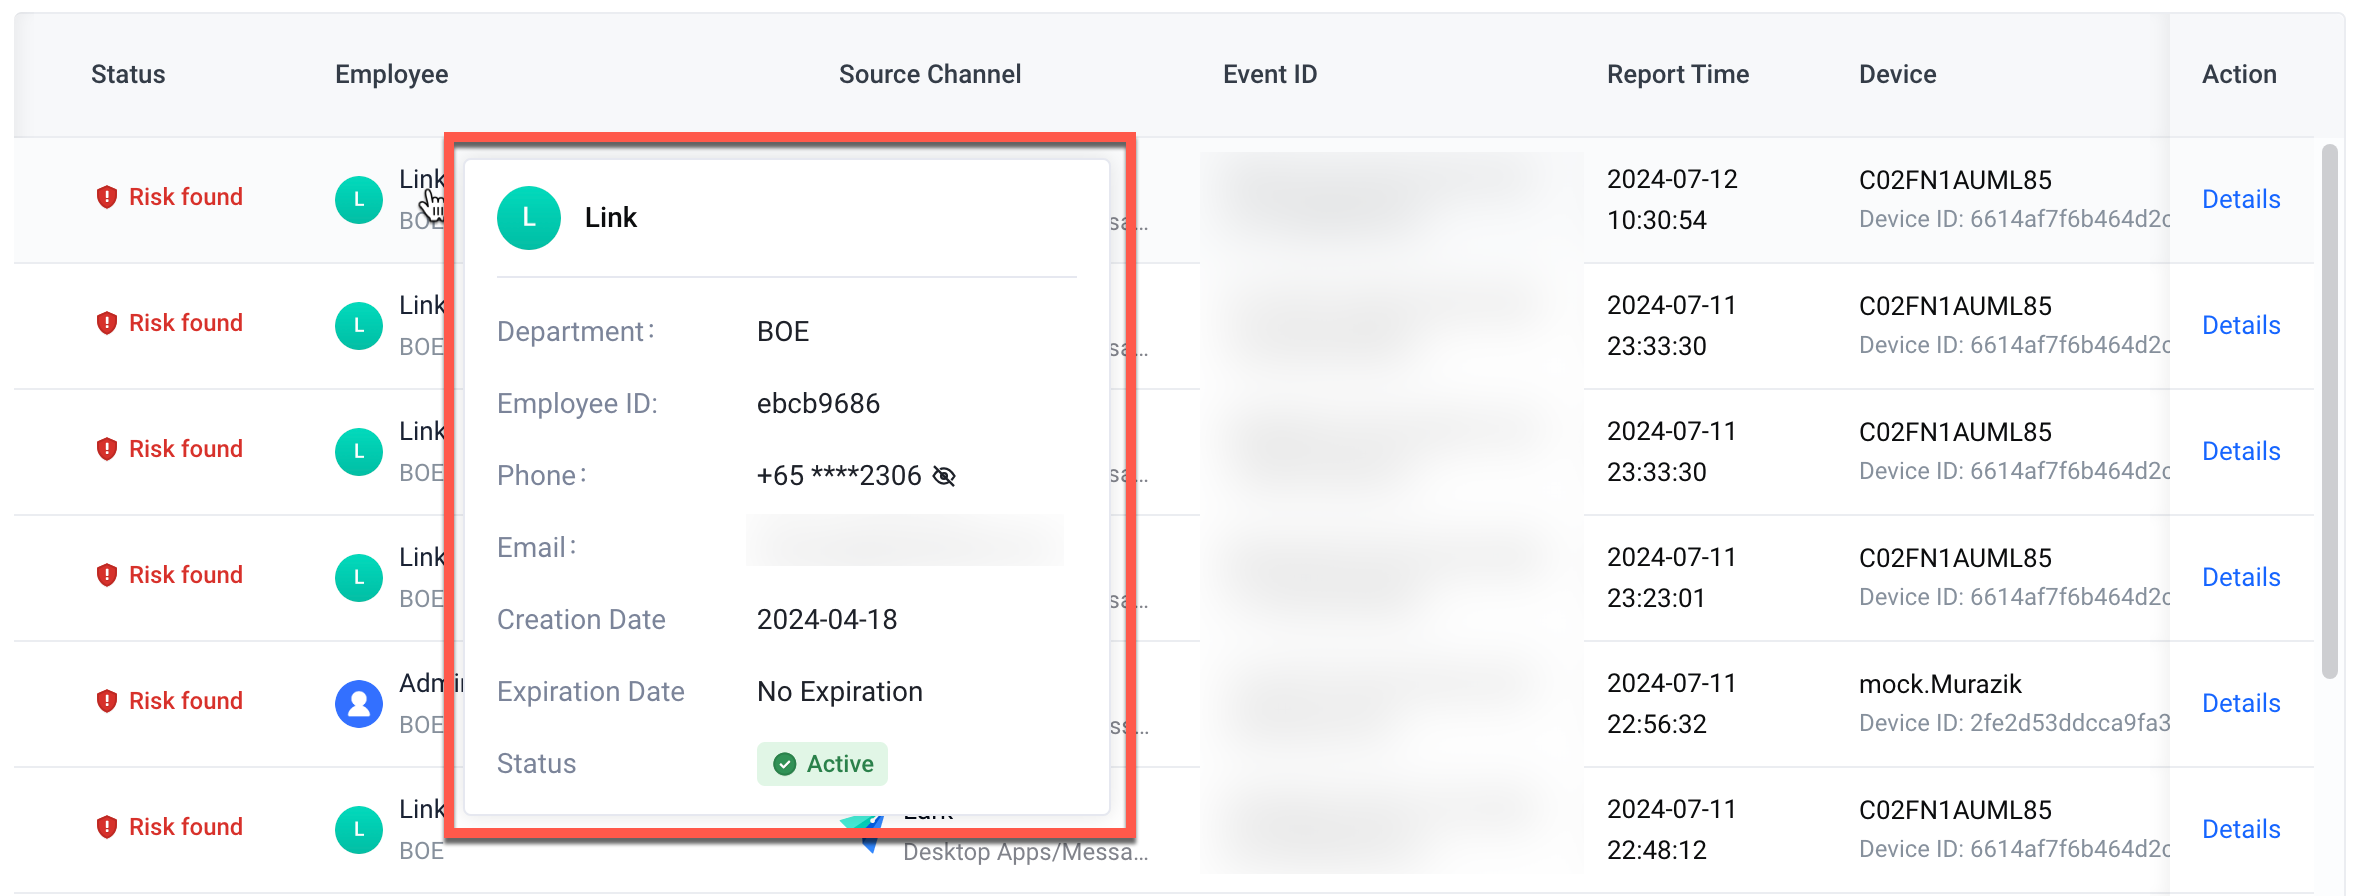2368x896 pixels.
Task: Open Details for the 2024-07-11 22:48:12 event
Action: point(2241,829)
